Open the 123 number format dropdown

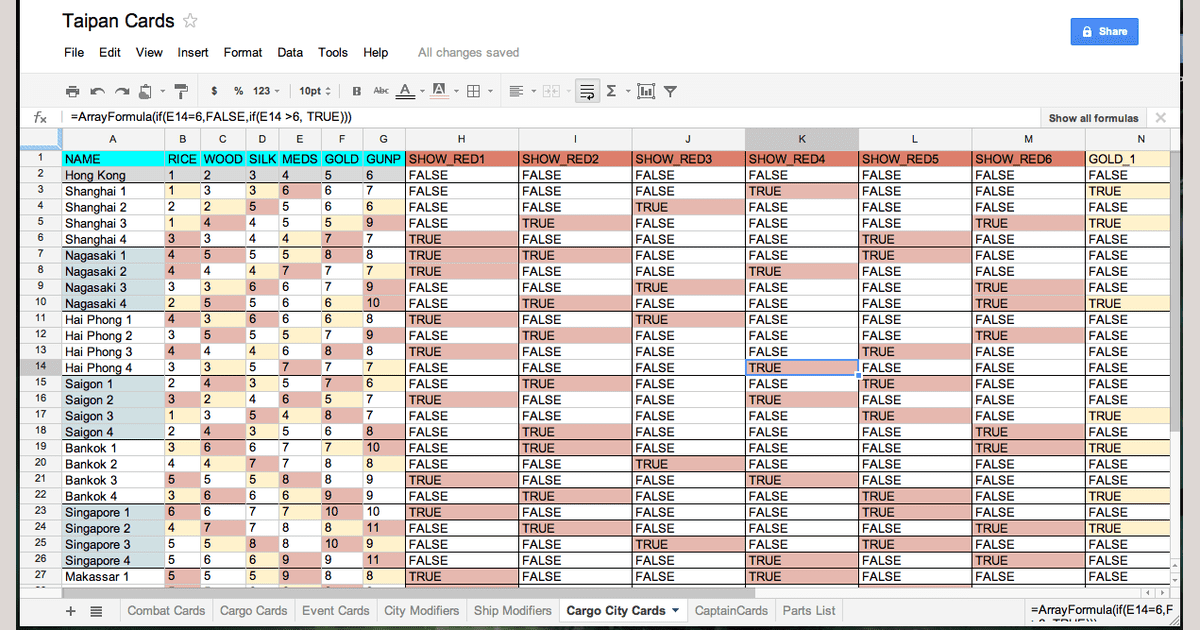(266, 91)
